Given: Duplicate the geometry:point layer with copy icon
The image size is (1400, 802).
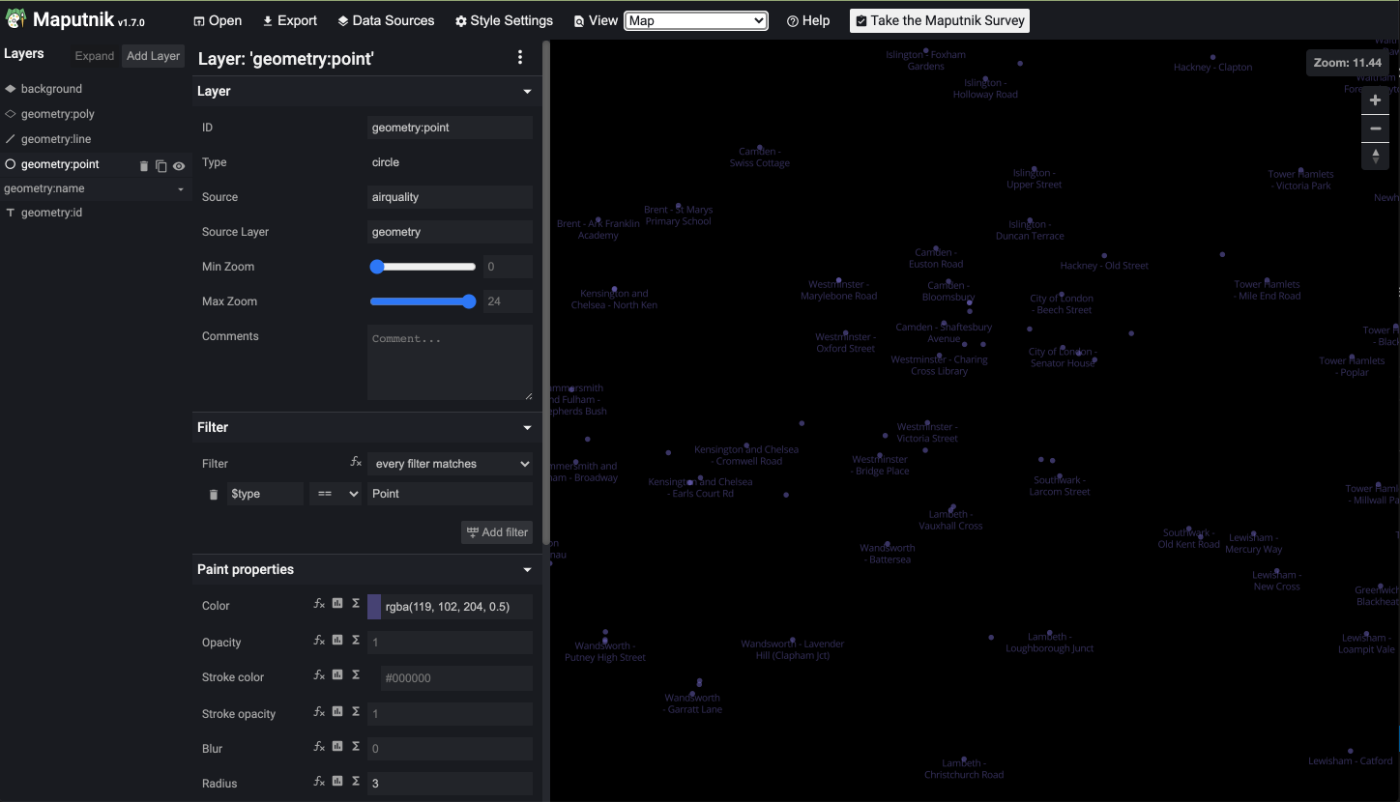Looking at the screenshot, I should (161, 166).
